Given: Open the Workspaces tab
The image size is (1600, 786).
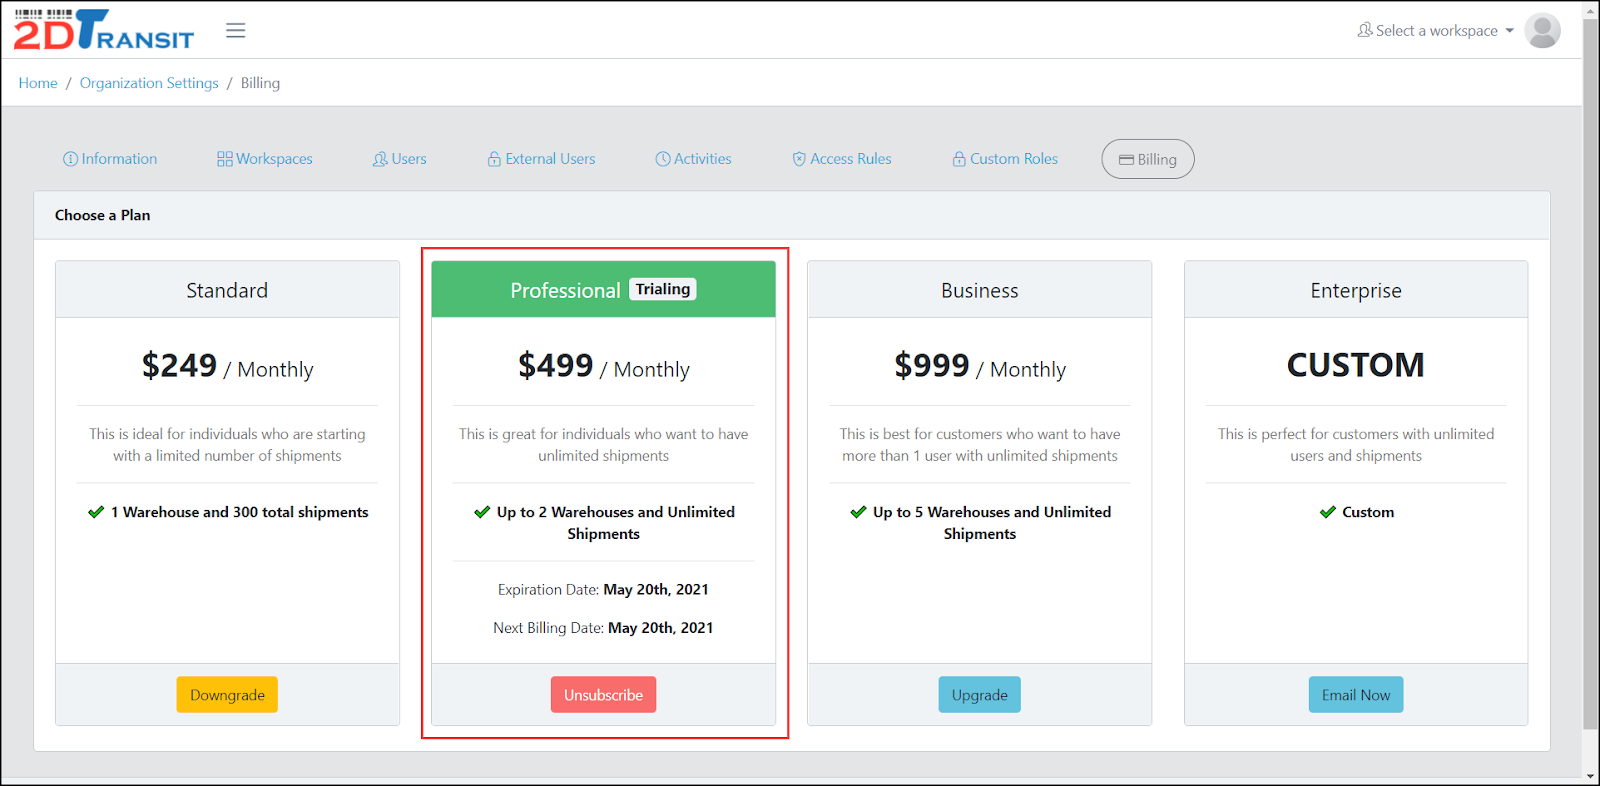Looking at the screenshot, I should pos(274,159).
